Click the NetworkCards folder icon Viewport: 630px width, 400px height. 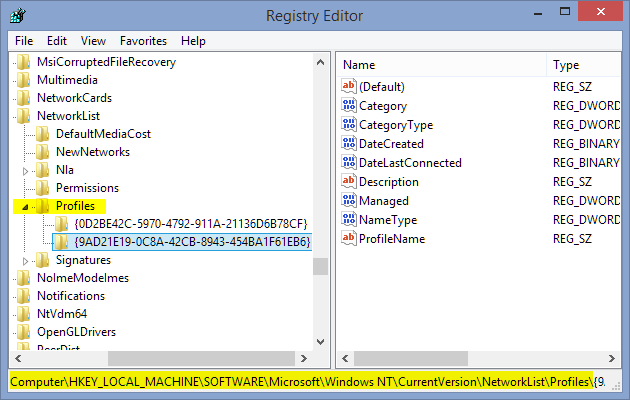click(x=24, y=98)
